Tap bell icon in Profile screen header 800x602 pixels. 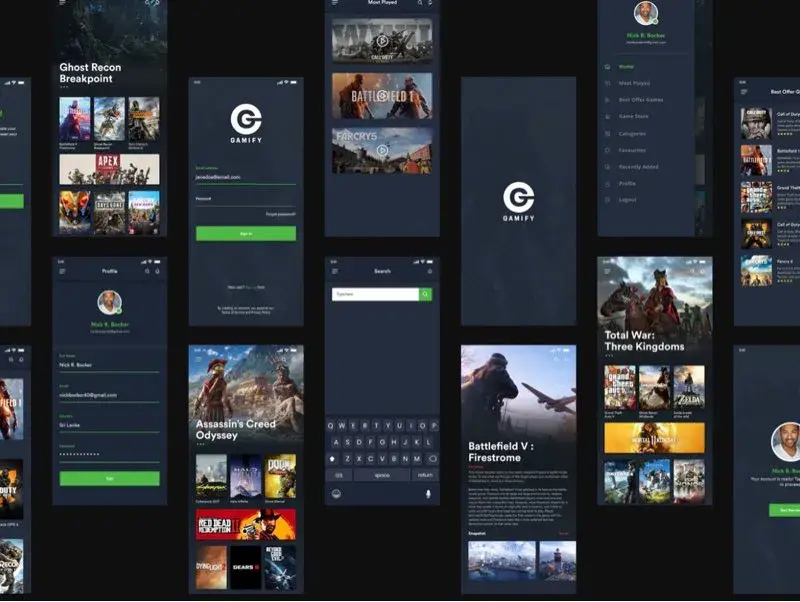[157, 271]
